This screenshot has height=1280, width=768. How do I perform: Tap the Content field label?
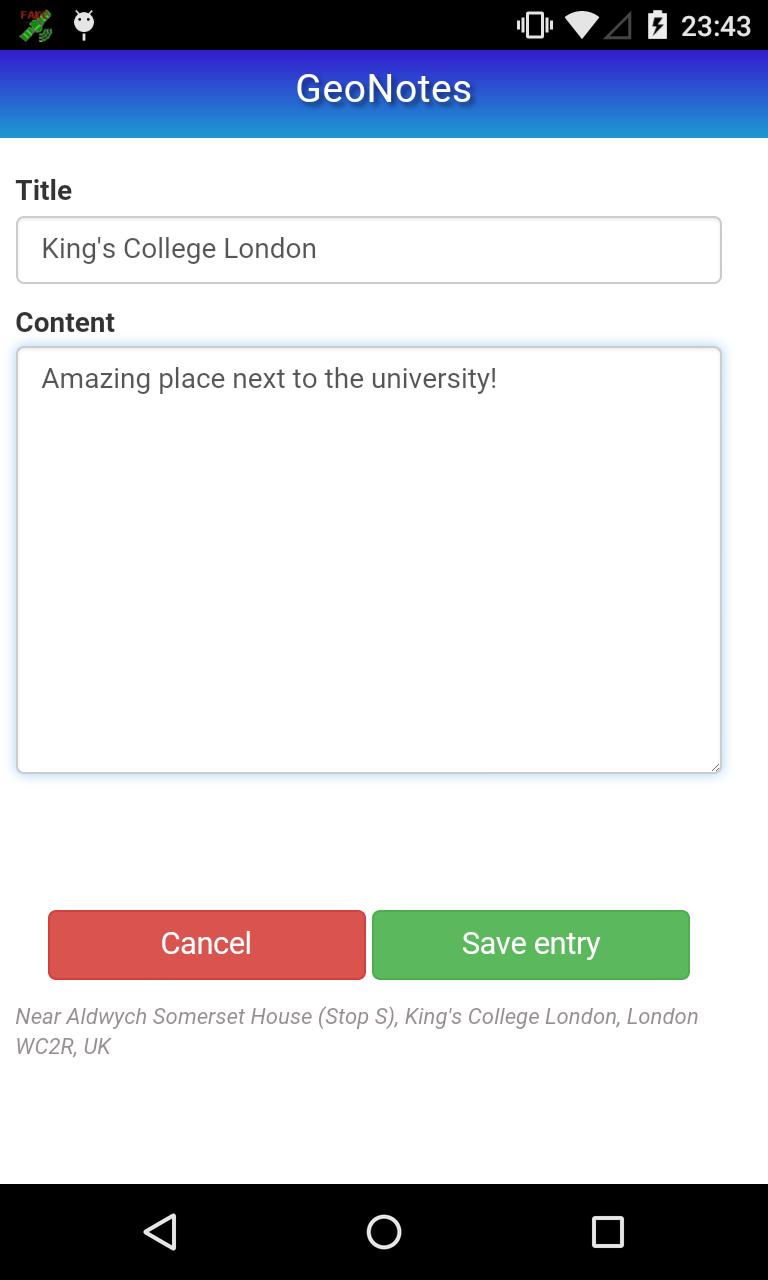pyautogui.click(x=65, y=322)
